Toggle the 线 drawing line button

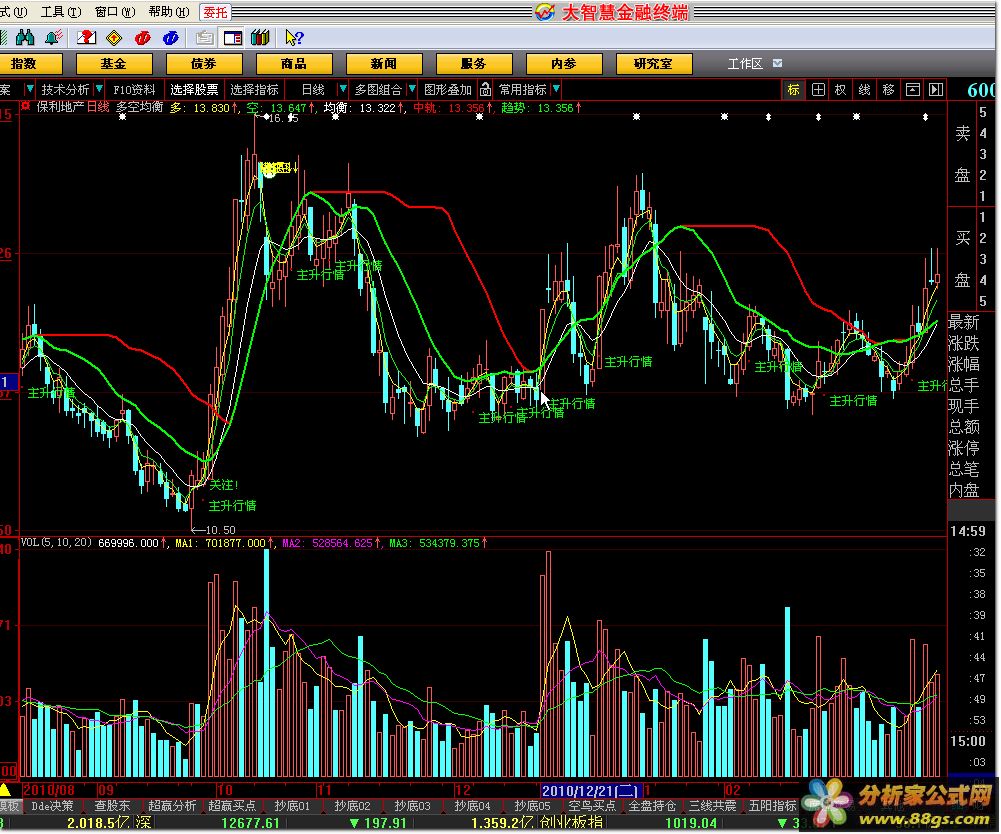[x=864, y=90]
